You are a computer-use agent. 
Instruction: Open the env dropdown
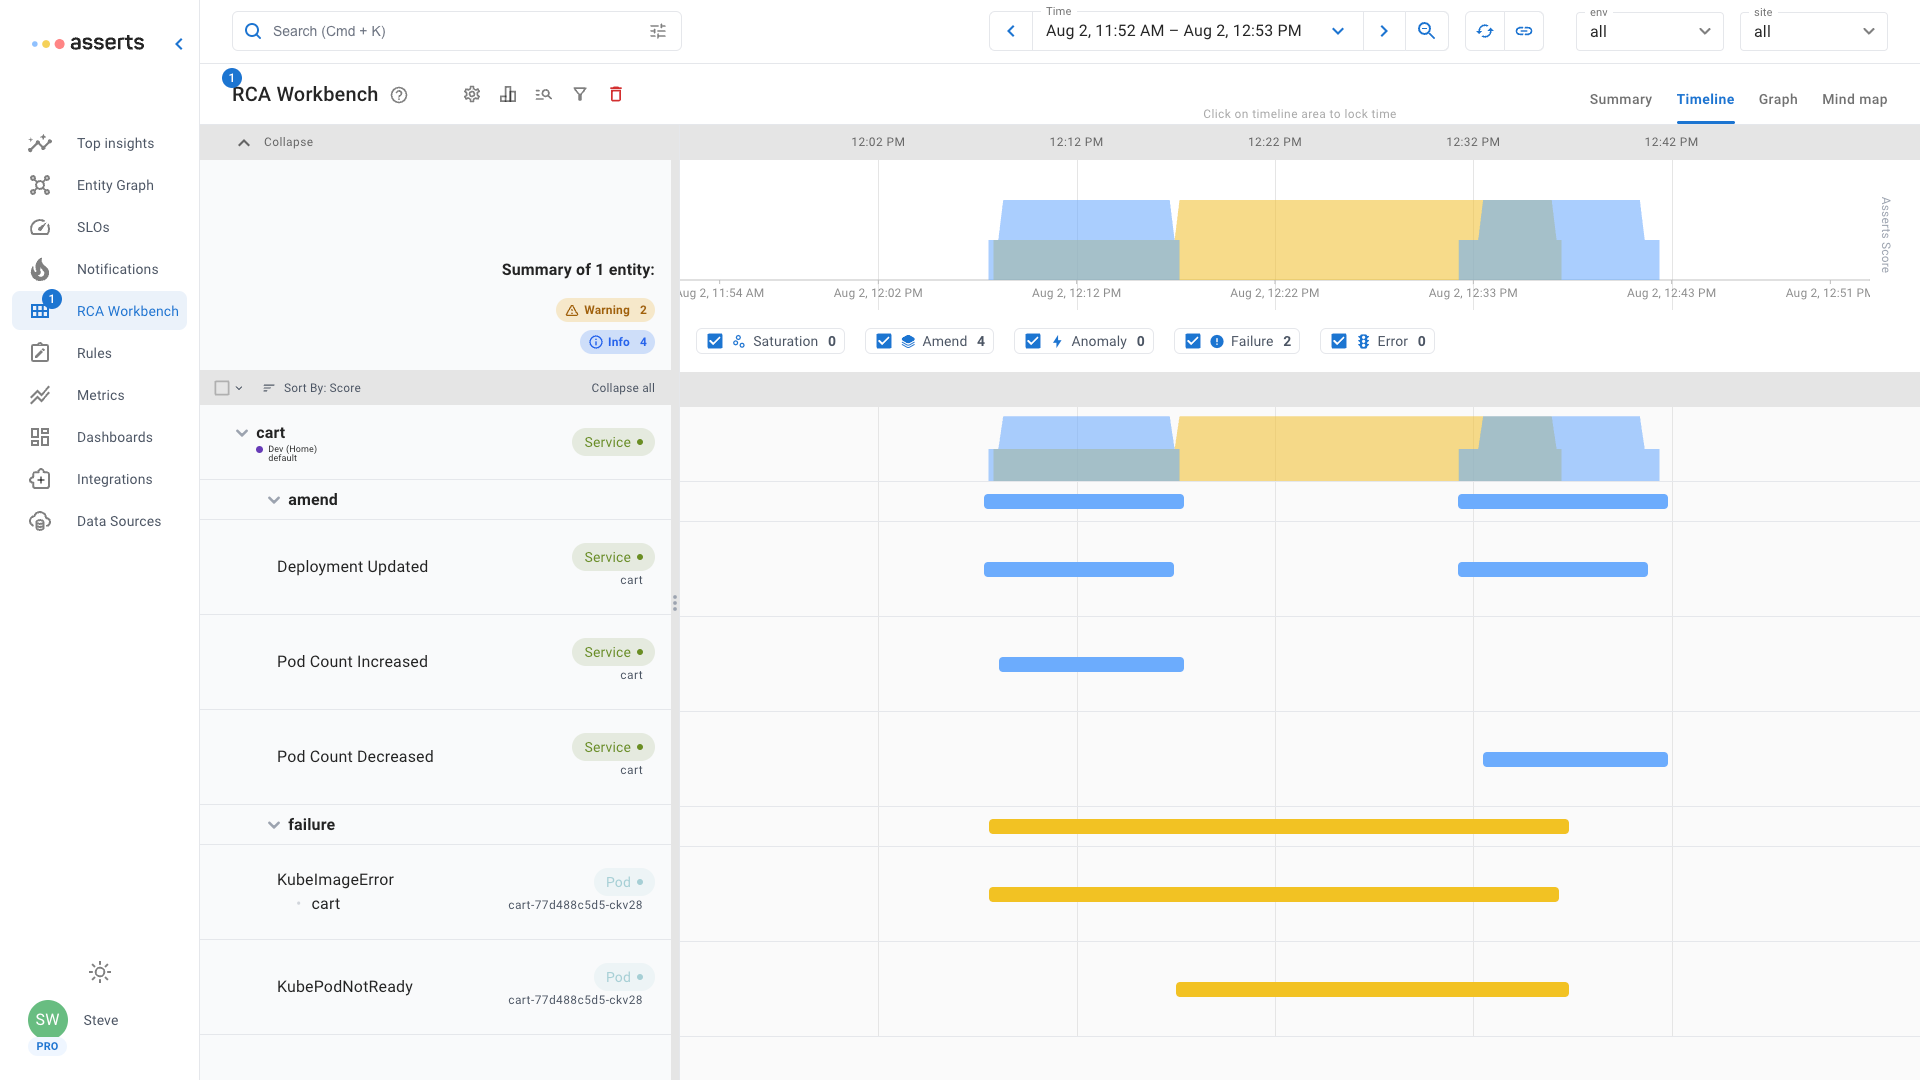tap(1650, 31)
